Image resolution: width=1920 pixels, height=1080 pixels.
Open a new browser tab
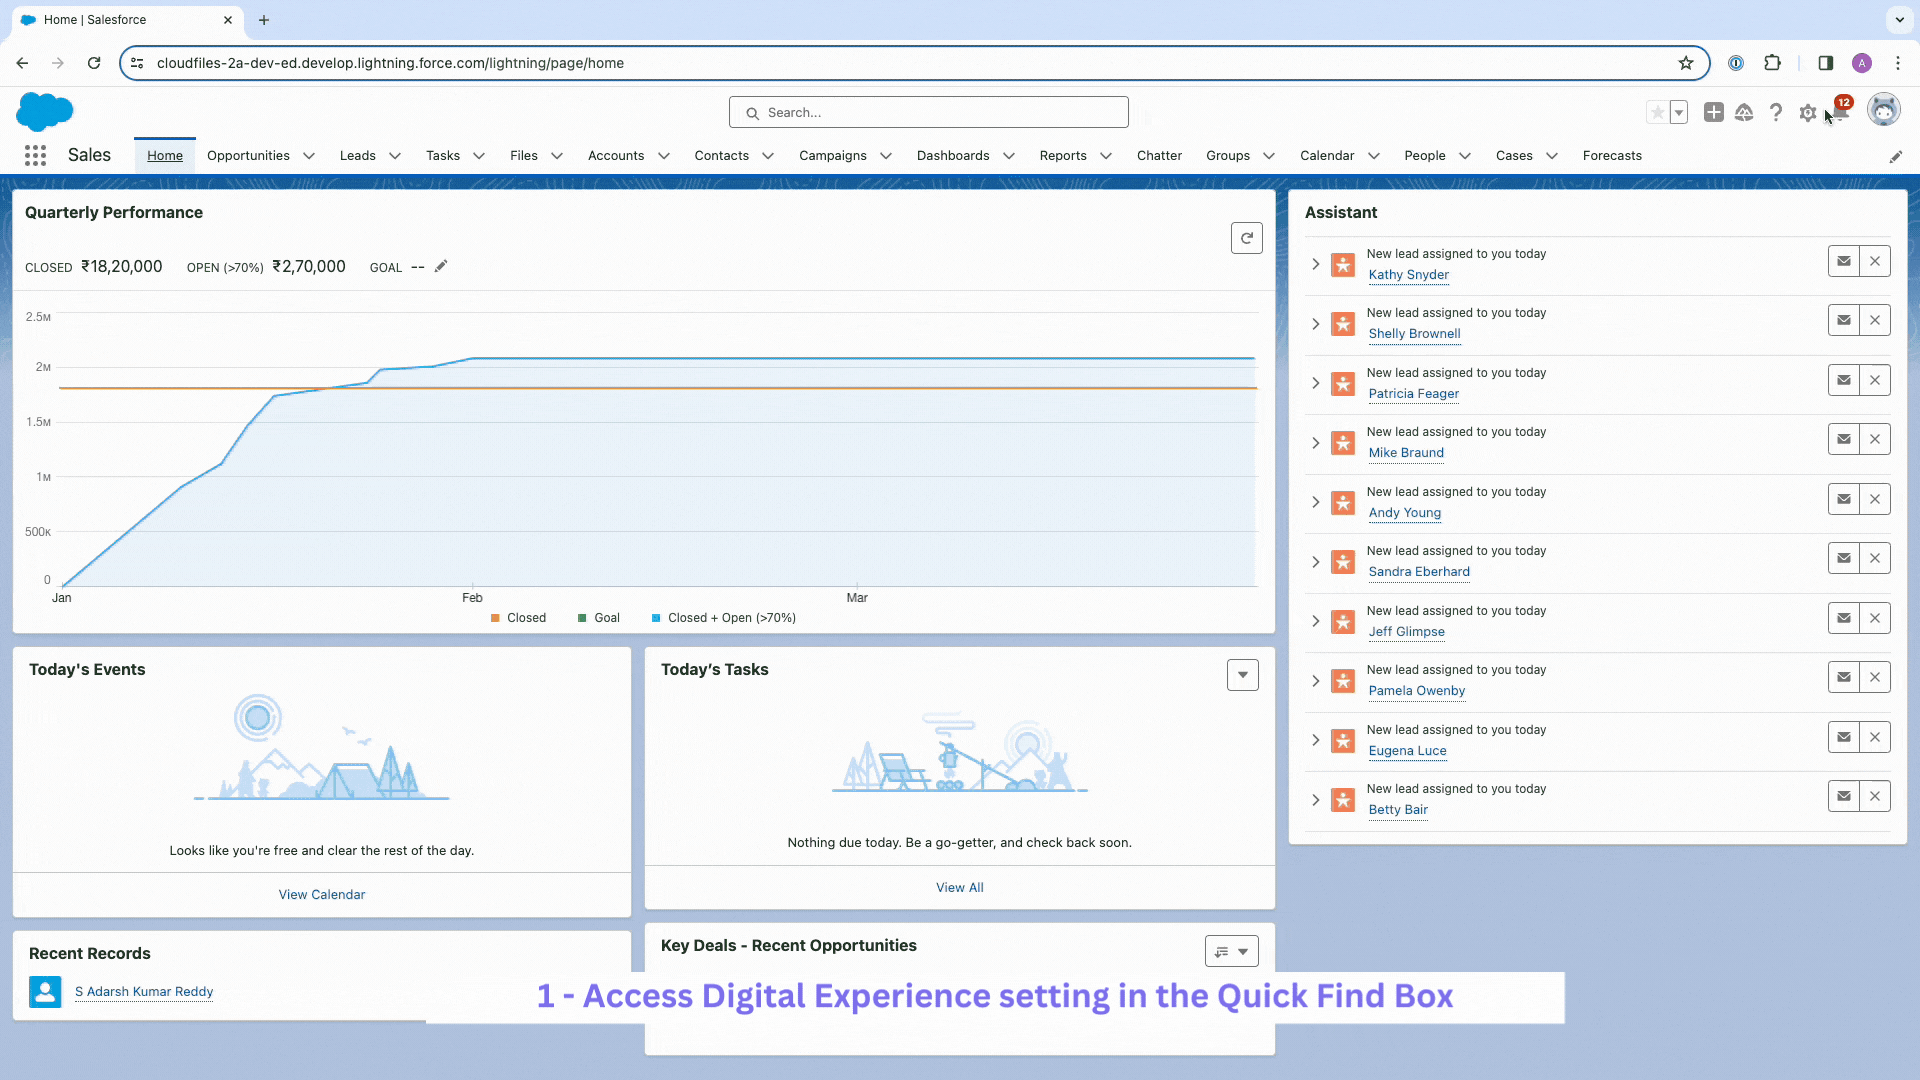point(264,20)
